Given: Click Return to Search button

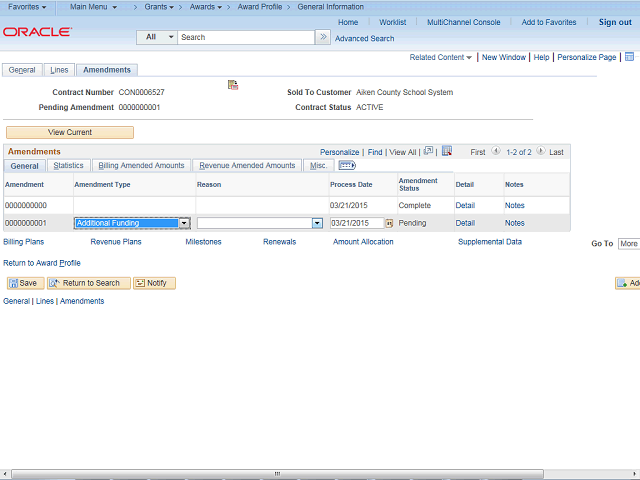Looking at the screenshot, I should 89,283.
